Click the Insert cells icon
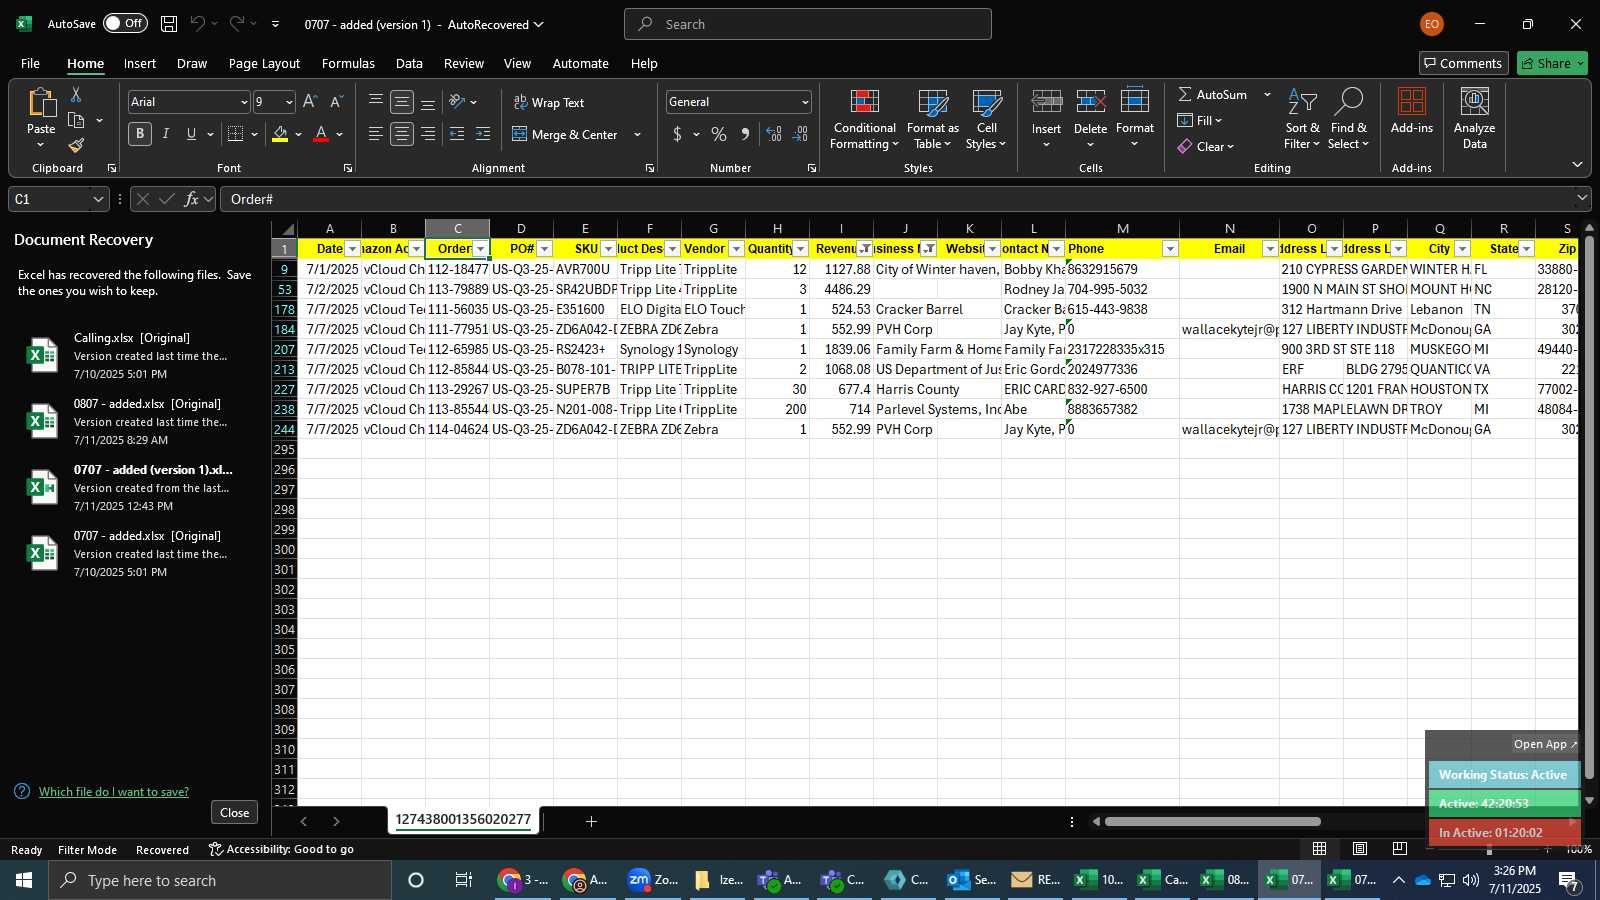Viewport: 1600px width, 900px height. (1046, 102)
